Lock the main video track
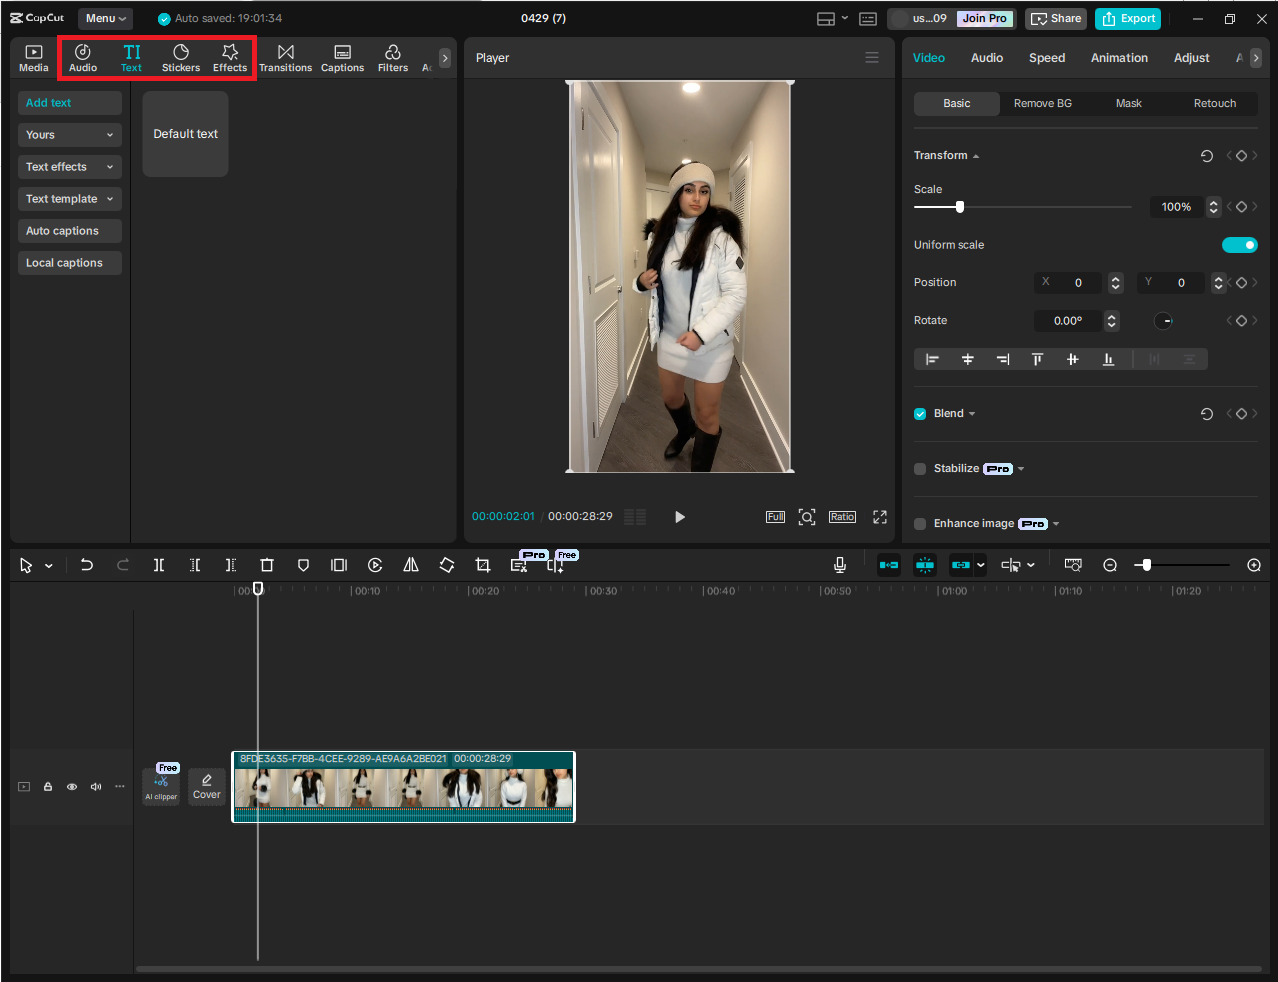1278x982 pixels. (x=48, y=787)
